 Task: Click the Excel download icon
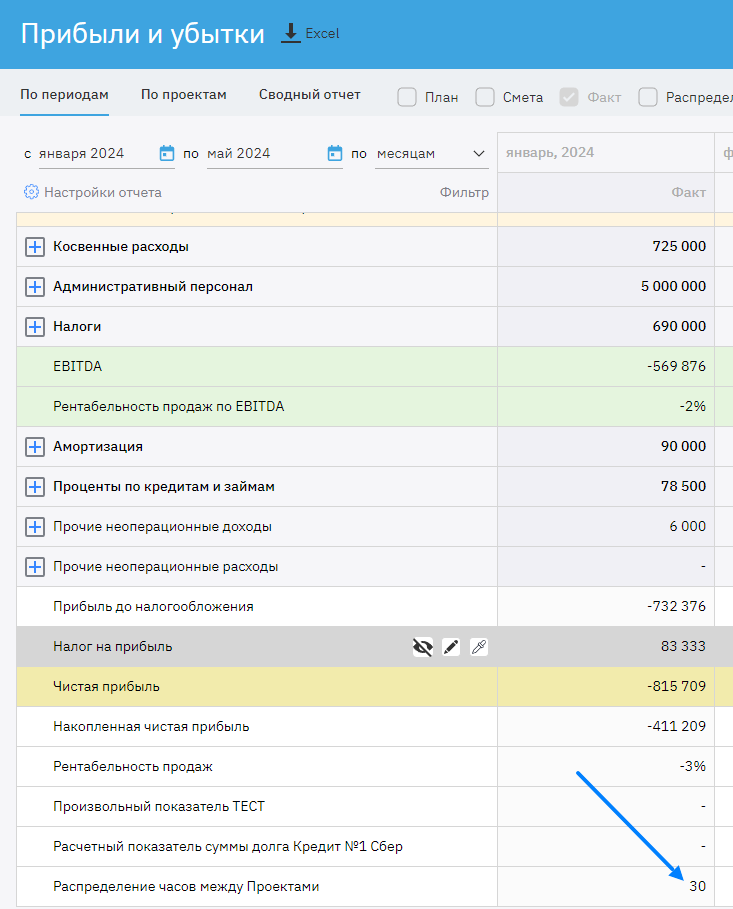(291, 33)
